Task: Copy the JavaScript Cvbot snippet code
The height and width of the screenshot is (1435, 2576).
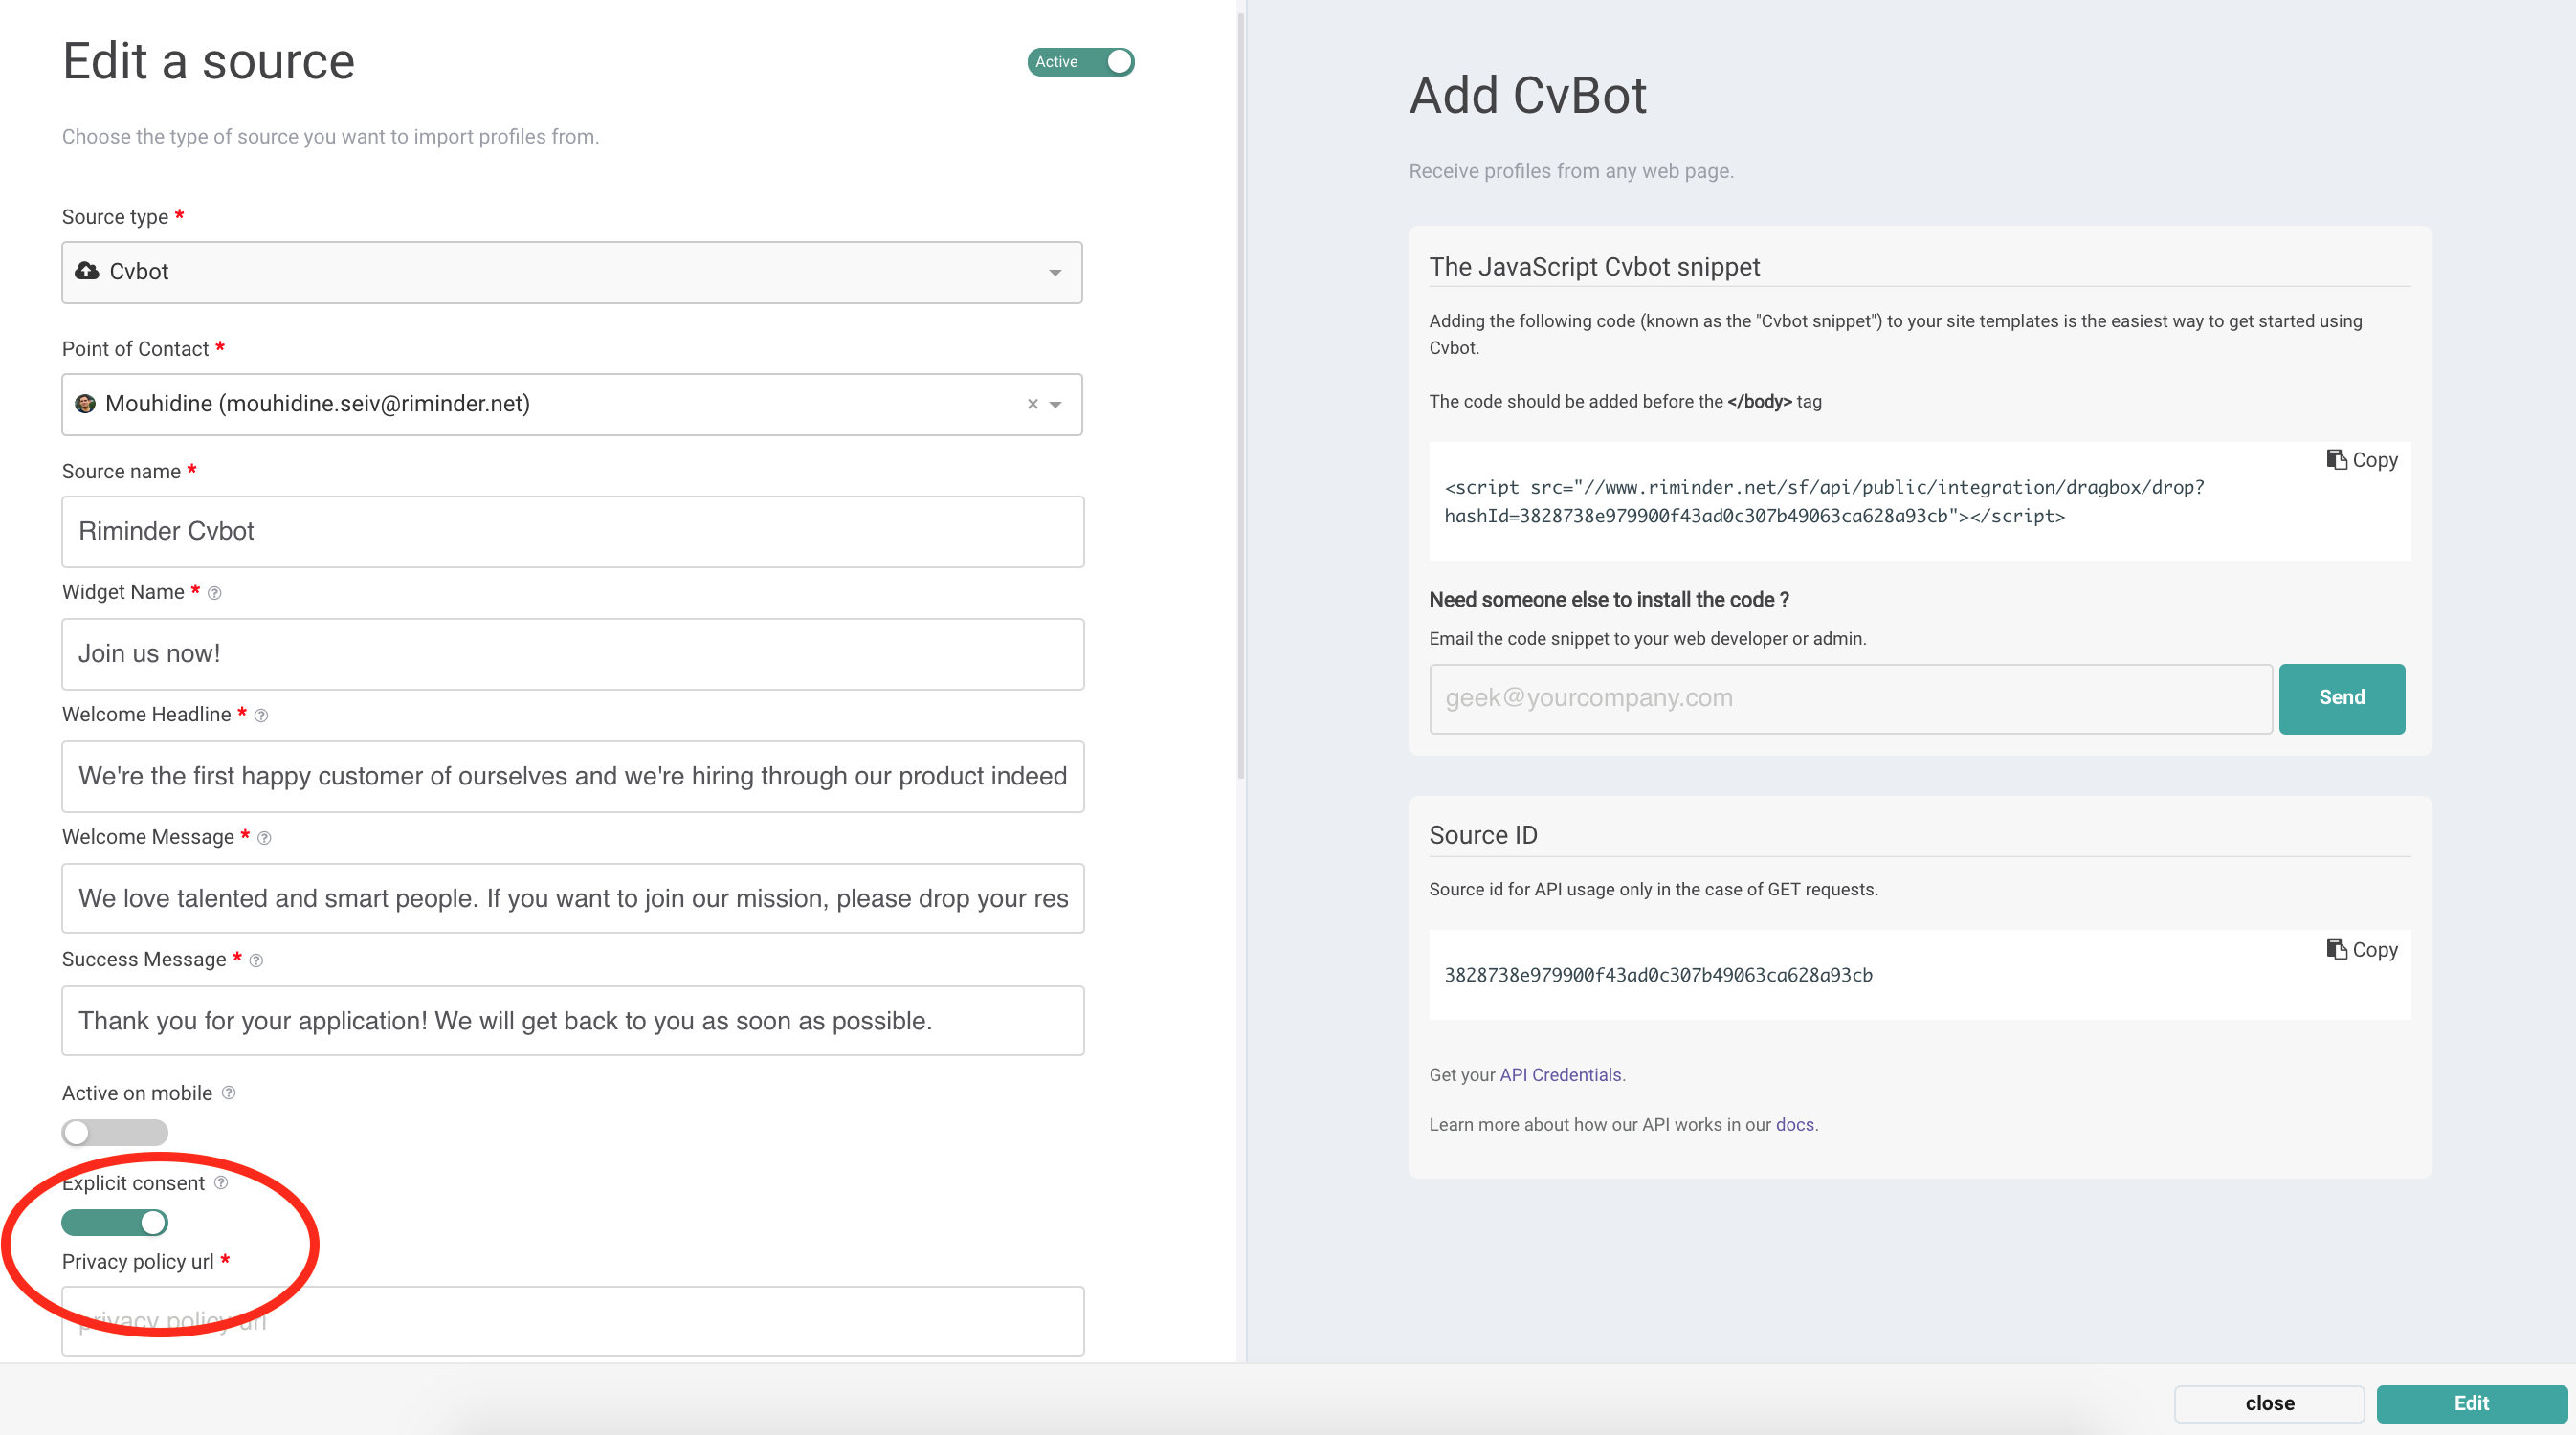Action: pyautogui.click(x=2361, y=460)
